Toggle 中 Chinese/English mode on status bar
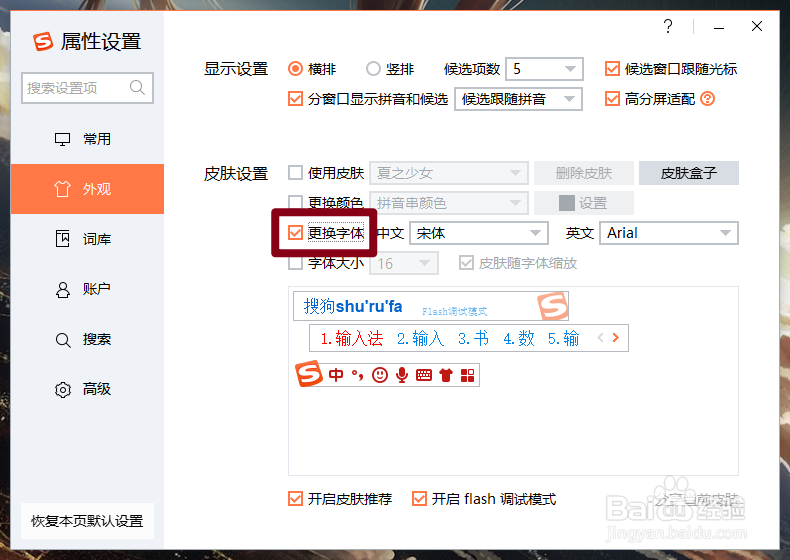 (x=336, y=375)
